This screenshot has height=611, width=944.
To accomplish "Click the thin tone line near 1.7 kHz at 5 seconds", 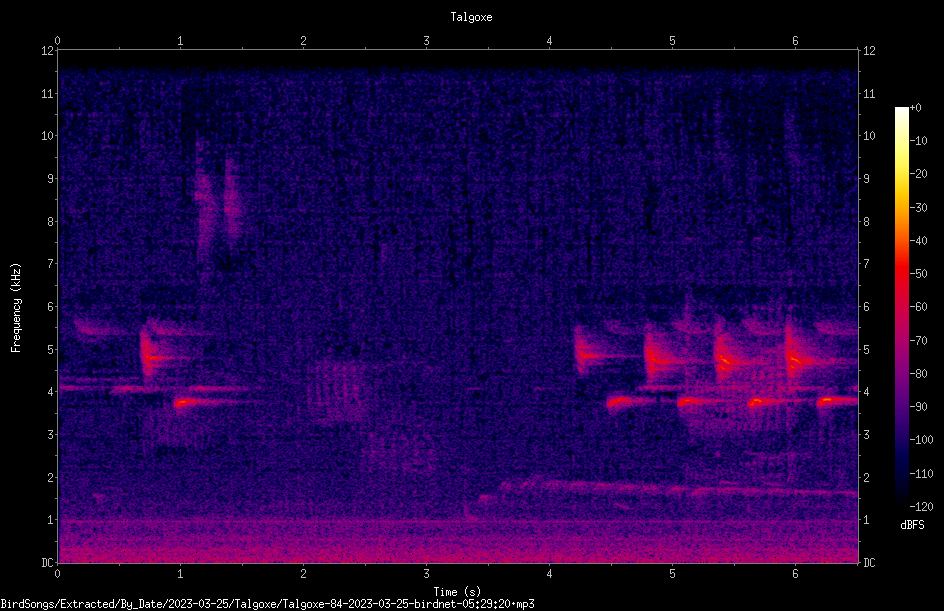I will pyautogui.click(x=672, y=488).
